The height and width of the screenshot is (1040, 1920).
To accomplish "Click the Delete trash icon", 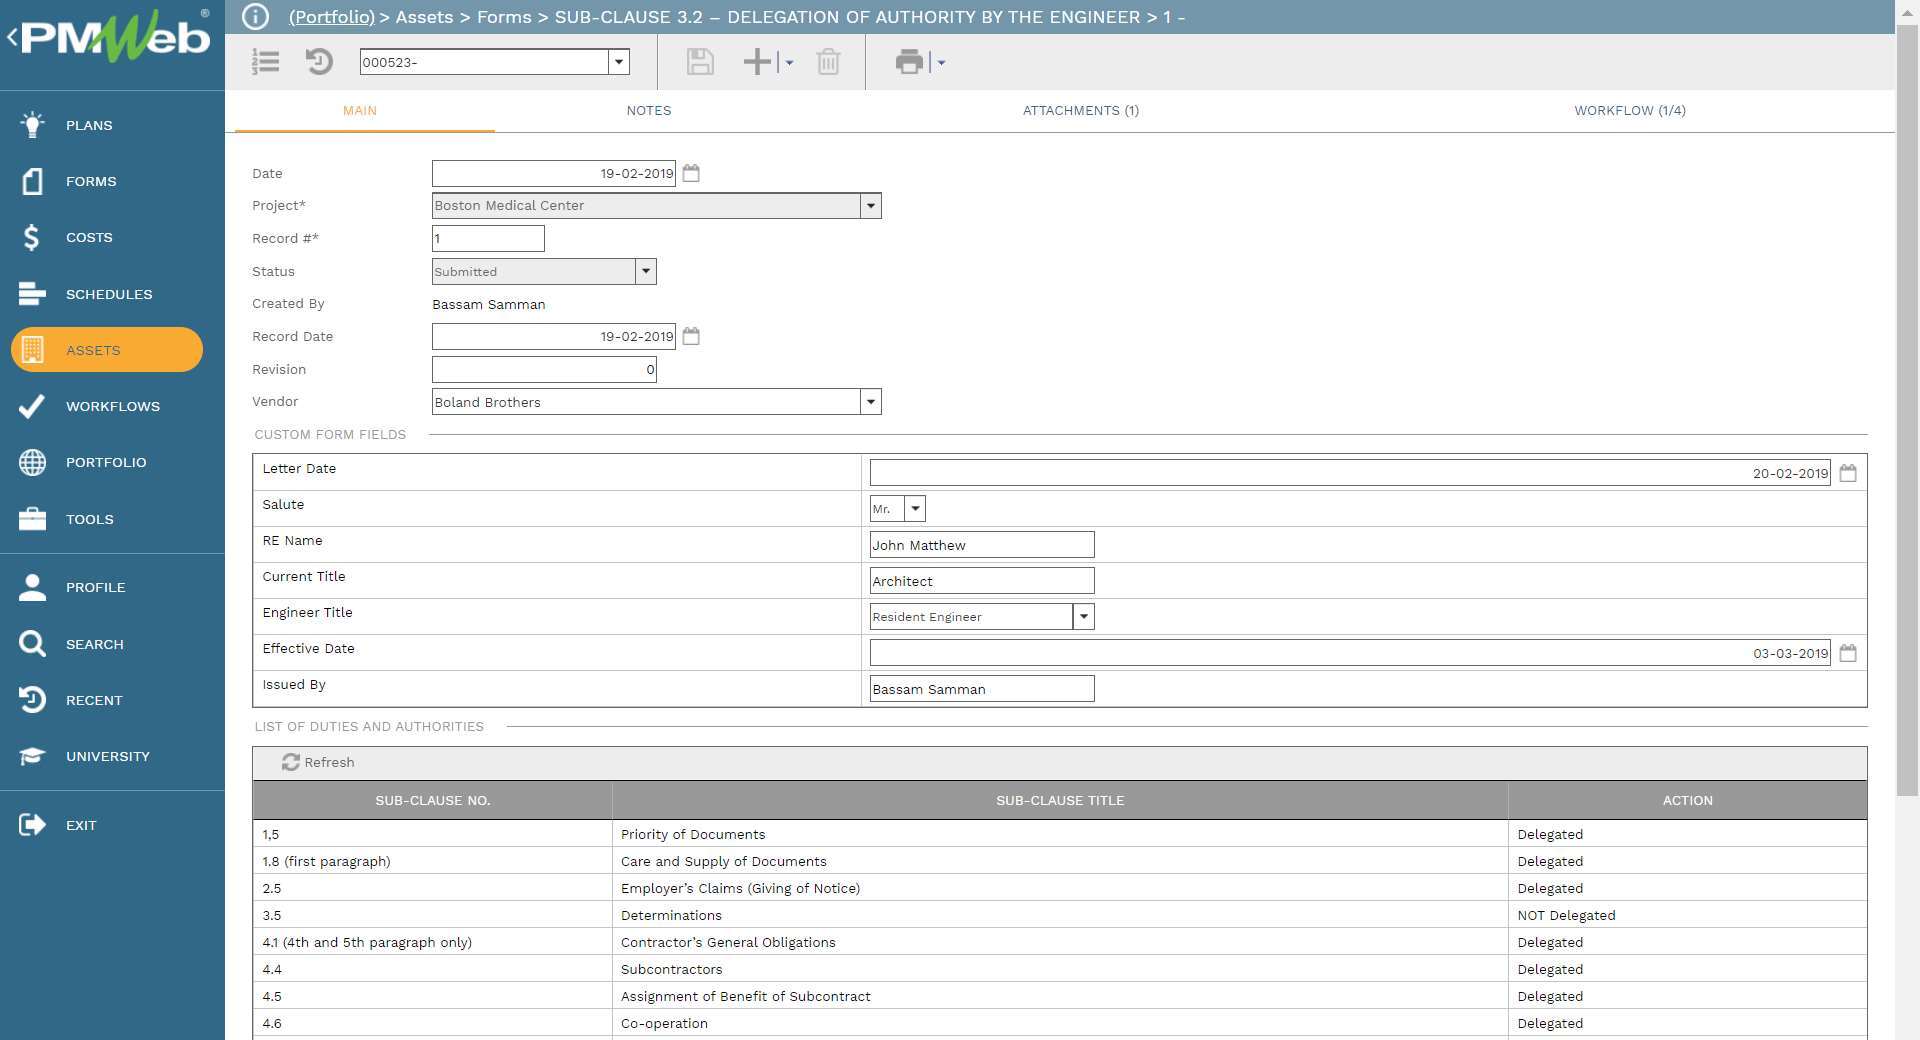I will pos(828,62).
